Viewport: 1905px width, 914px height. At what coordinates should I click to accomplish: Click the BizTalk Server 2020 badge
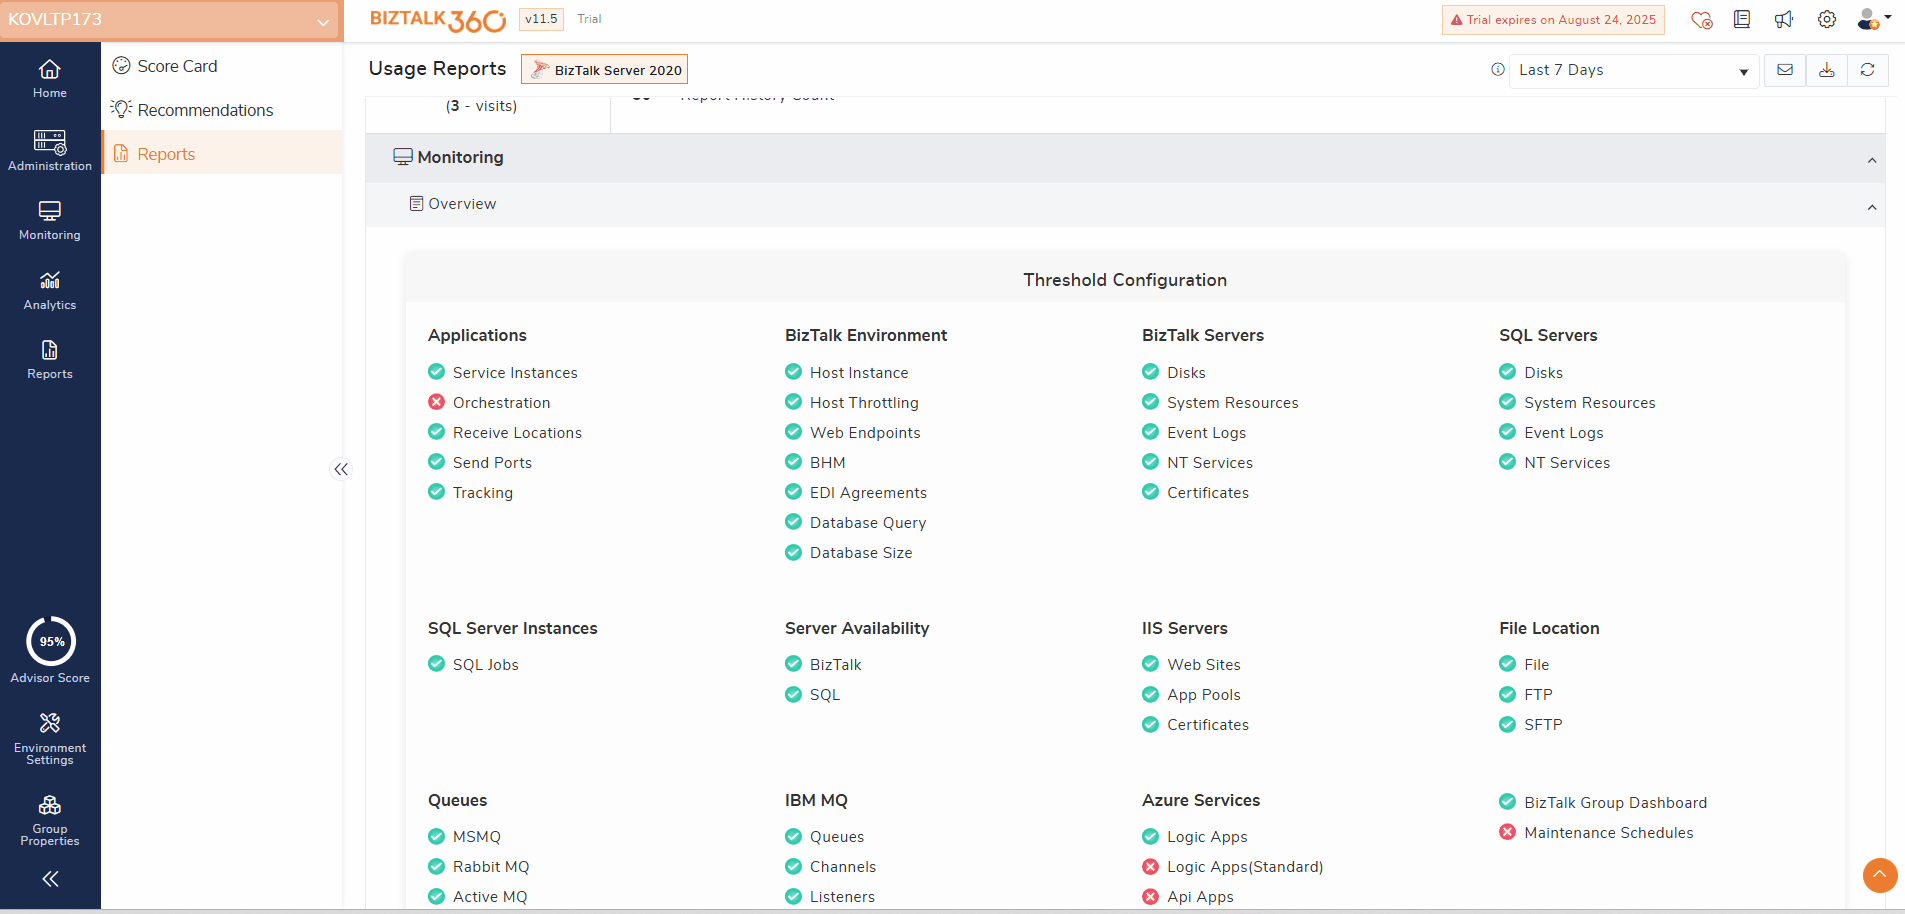point(604,69)
